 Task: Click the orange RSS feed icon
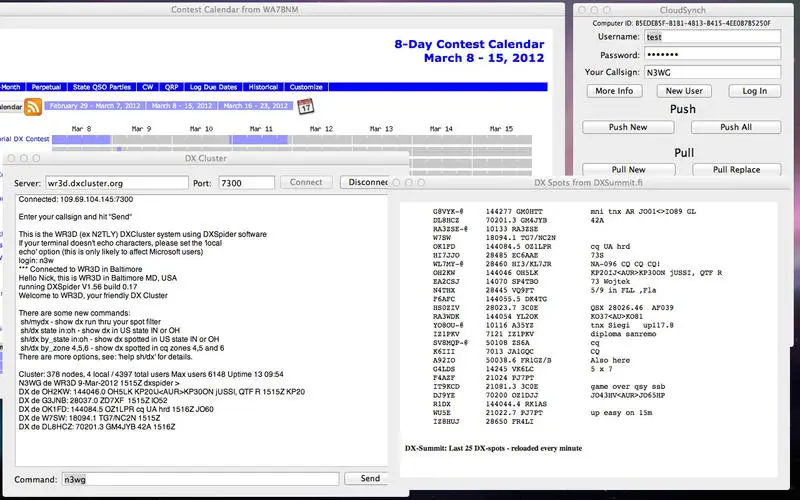point(33,107)
